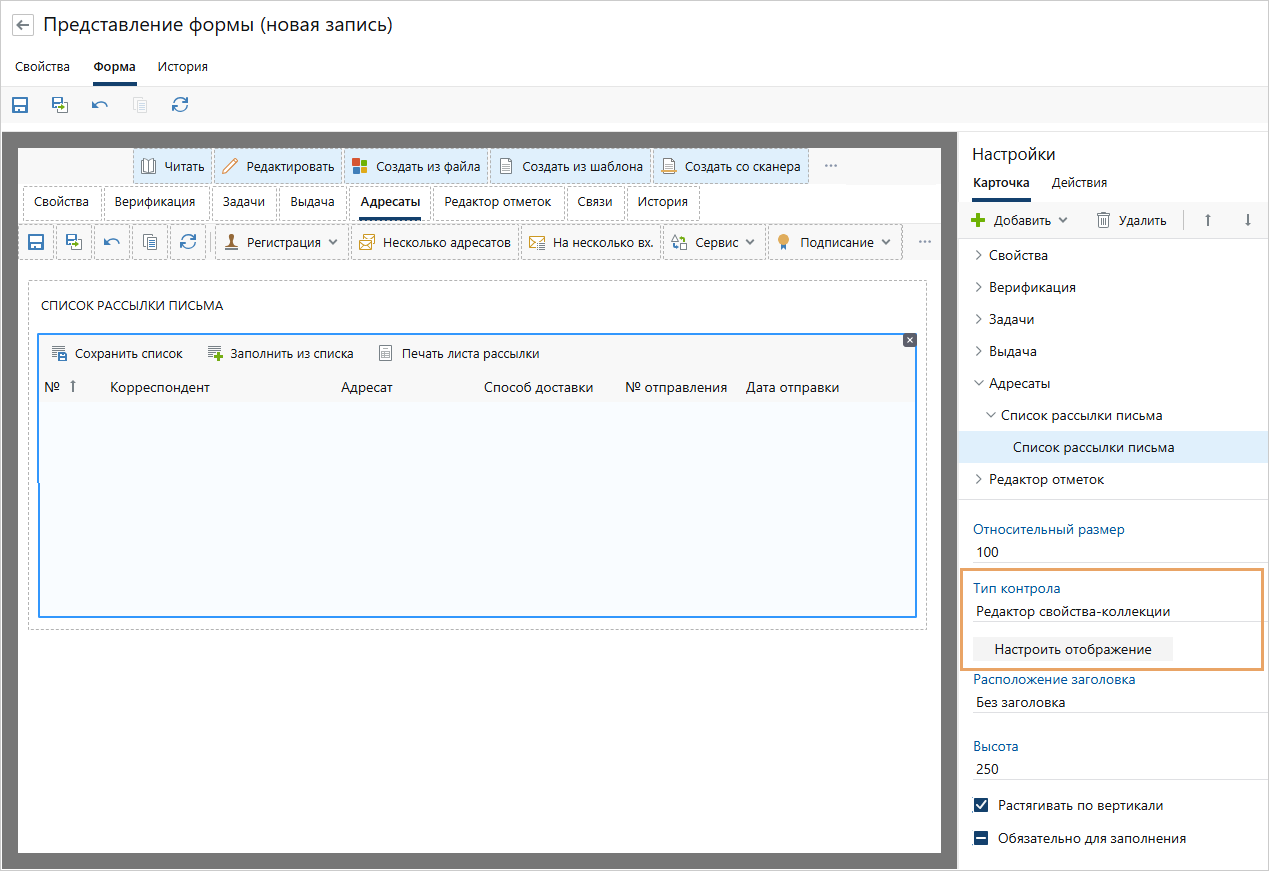The width and height of the screenshot is (1269, 871).
Task: Open the top Форма tab
Action: tap(115, 67)
